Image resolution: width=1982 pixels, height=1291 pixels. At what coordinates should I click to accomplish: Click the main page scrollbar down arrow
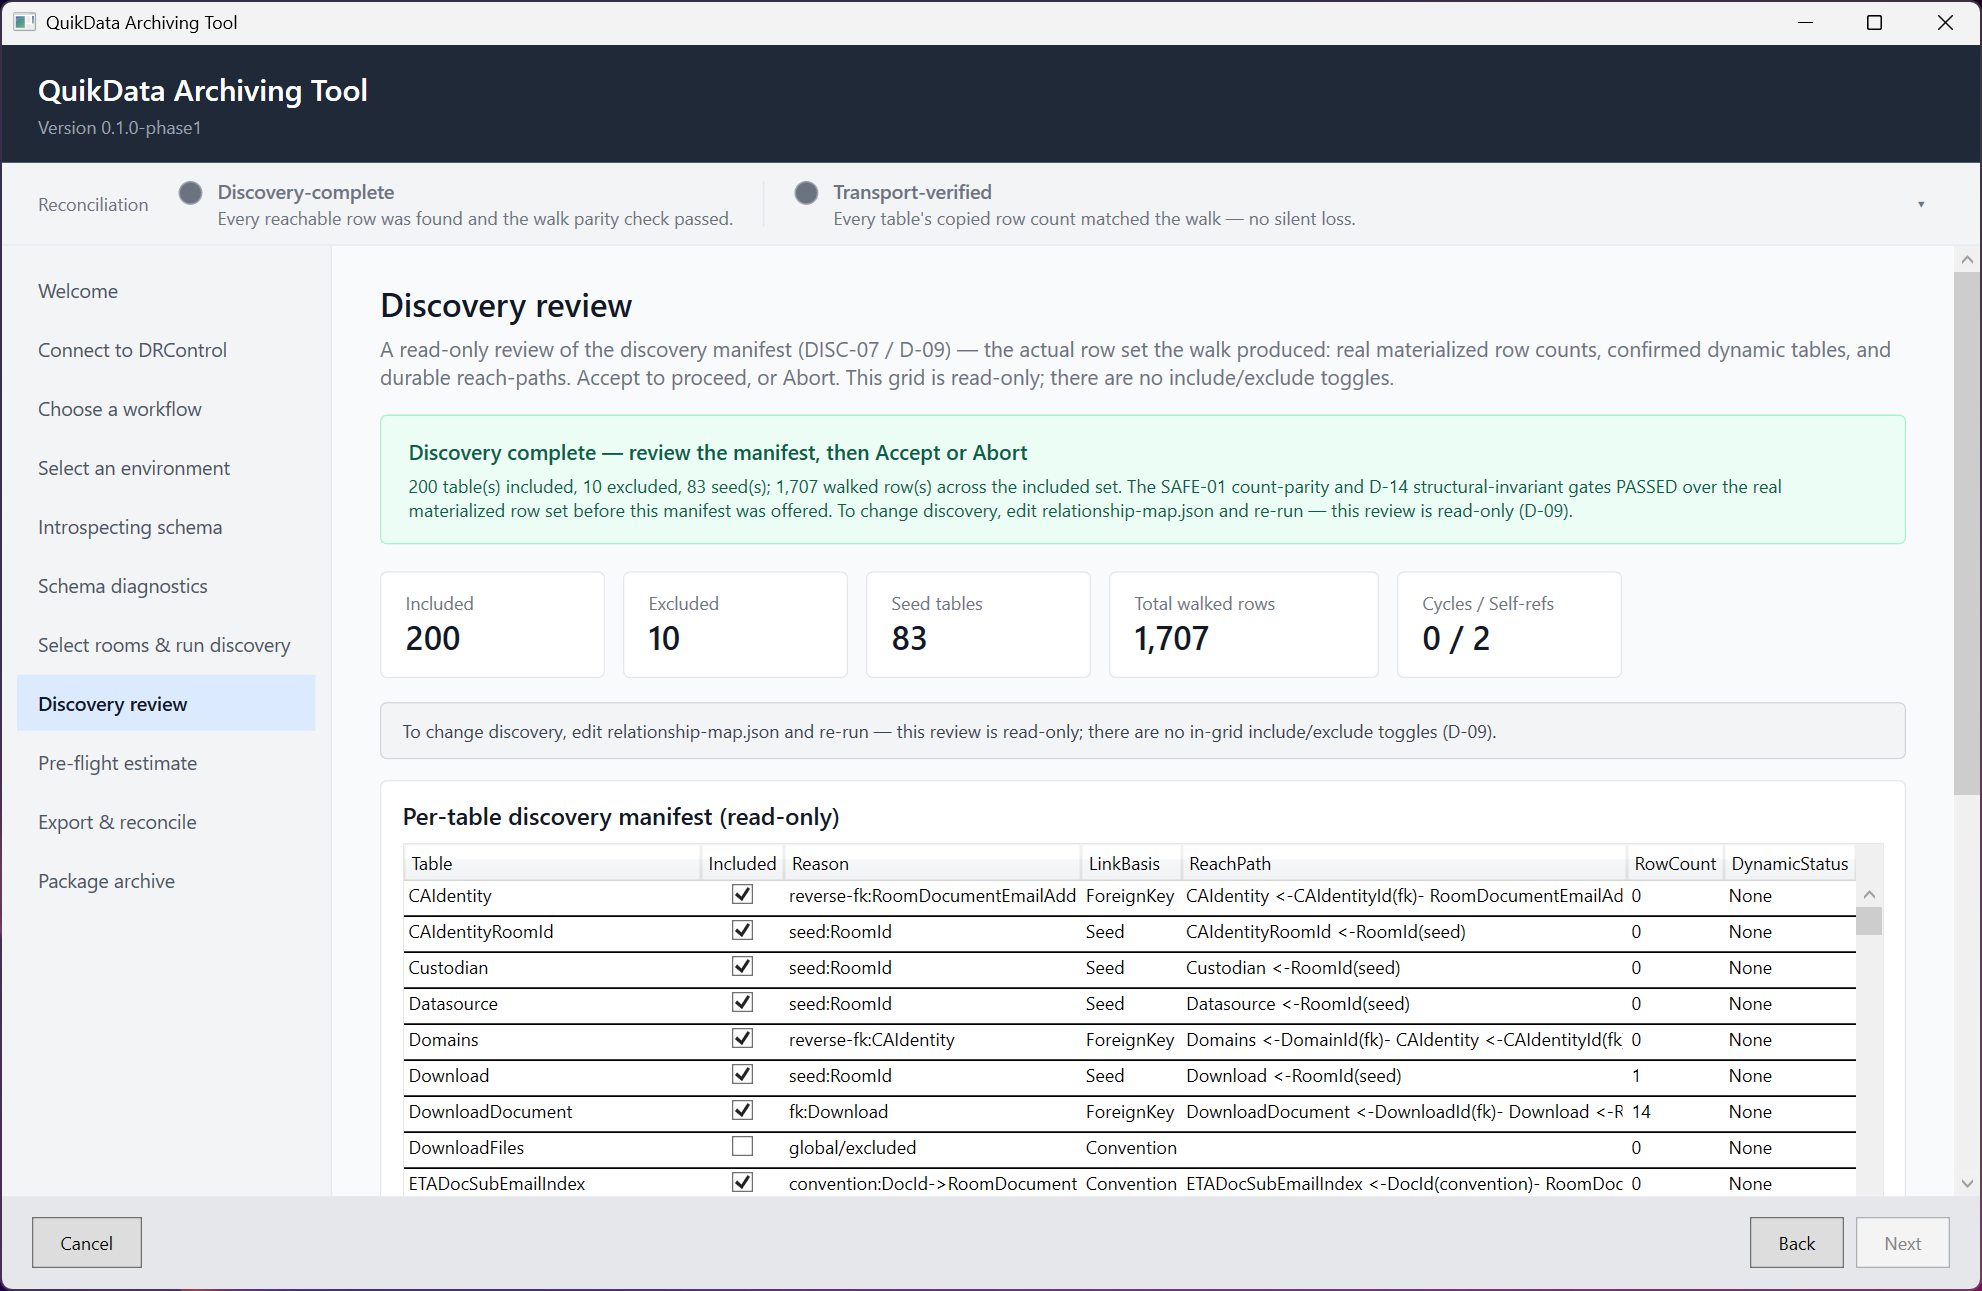tap(1967, 1183)
